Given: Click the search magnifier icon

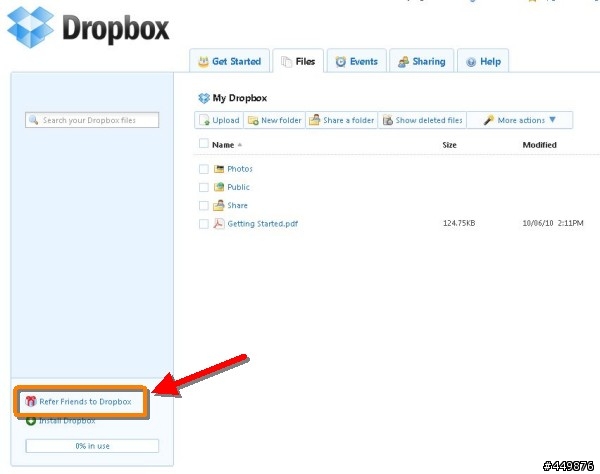Looking at the screenshot, I should [34, 120].
